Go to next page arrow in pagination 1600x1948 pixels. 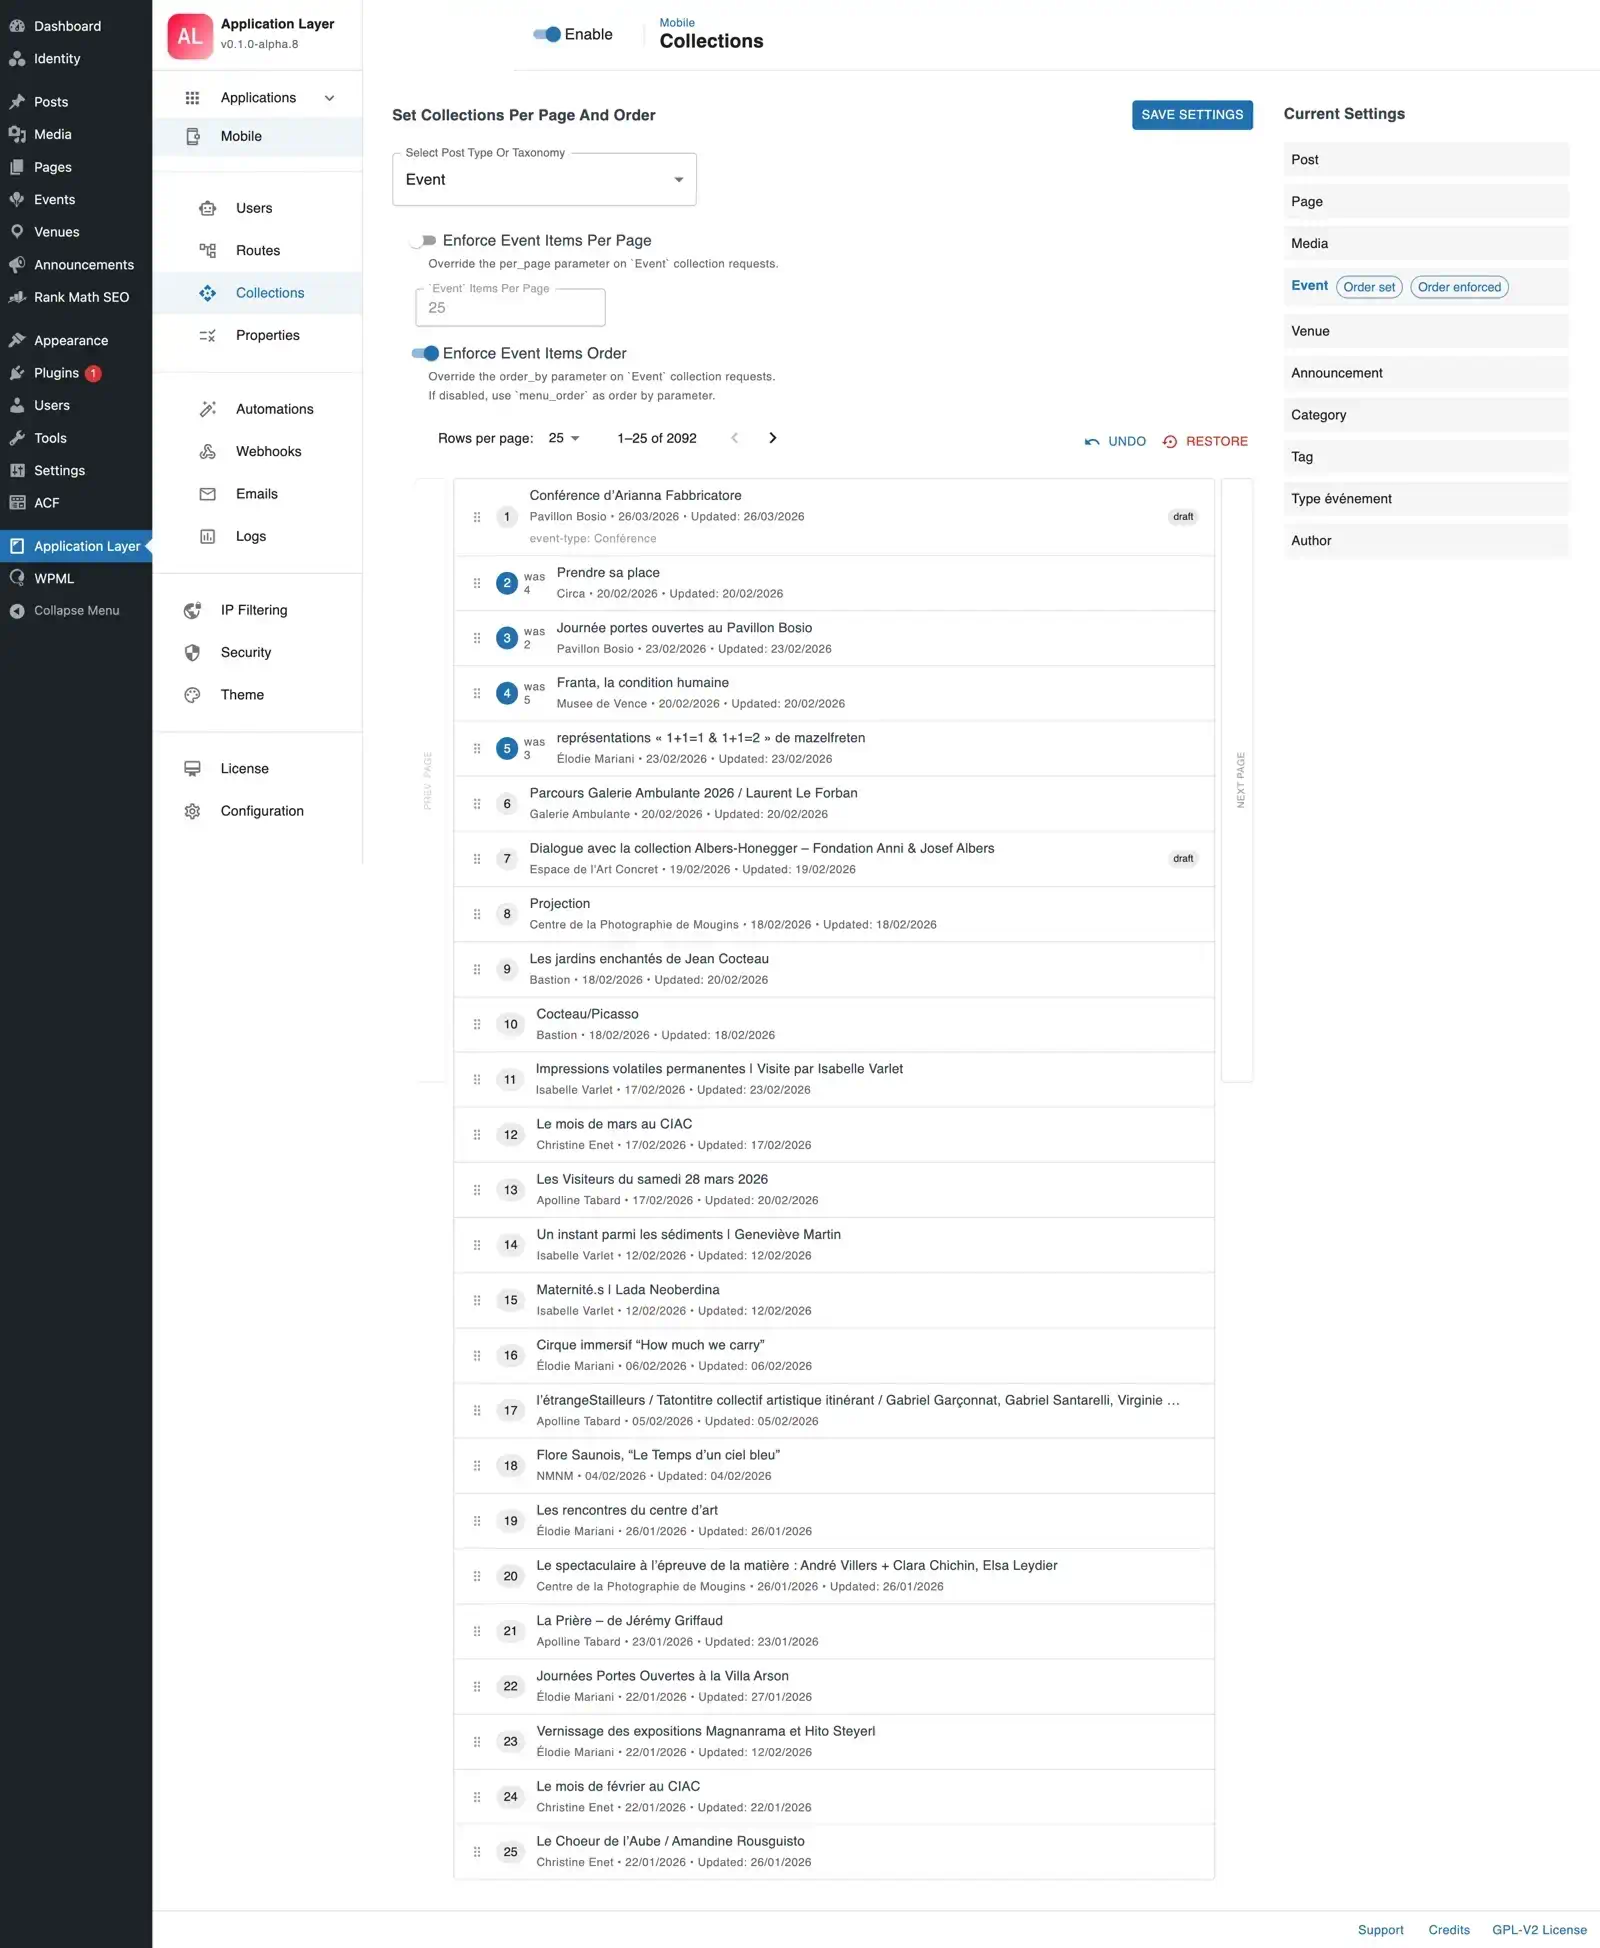772,438
